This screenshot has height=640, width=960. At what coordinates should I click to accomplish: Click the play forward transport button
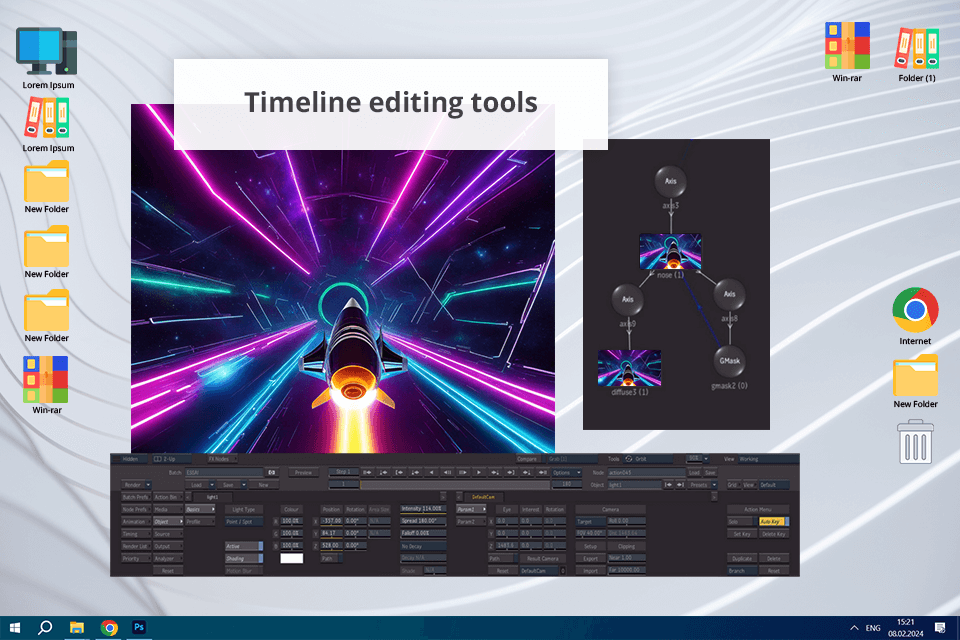coord(479,473)
